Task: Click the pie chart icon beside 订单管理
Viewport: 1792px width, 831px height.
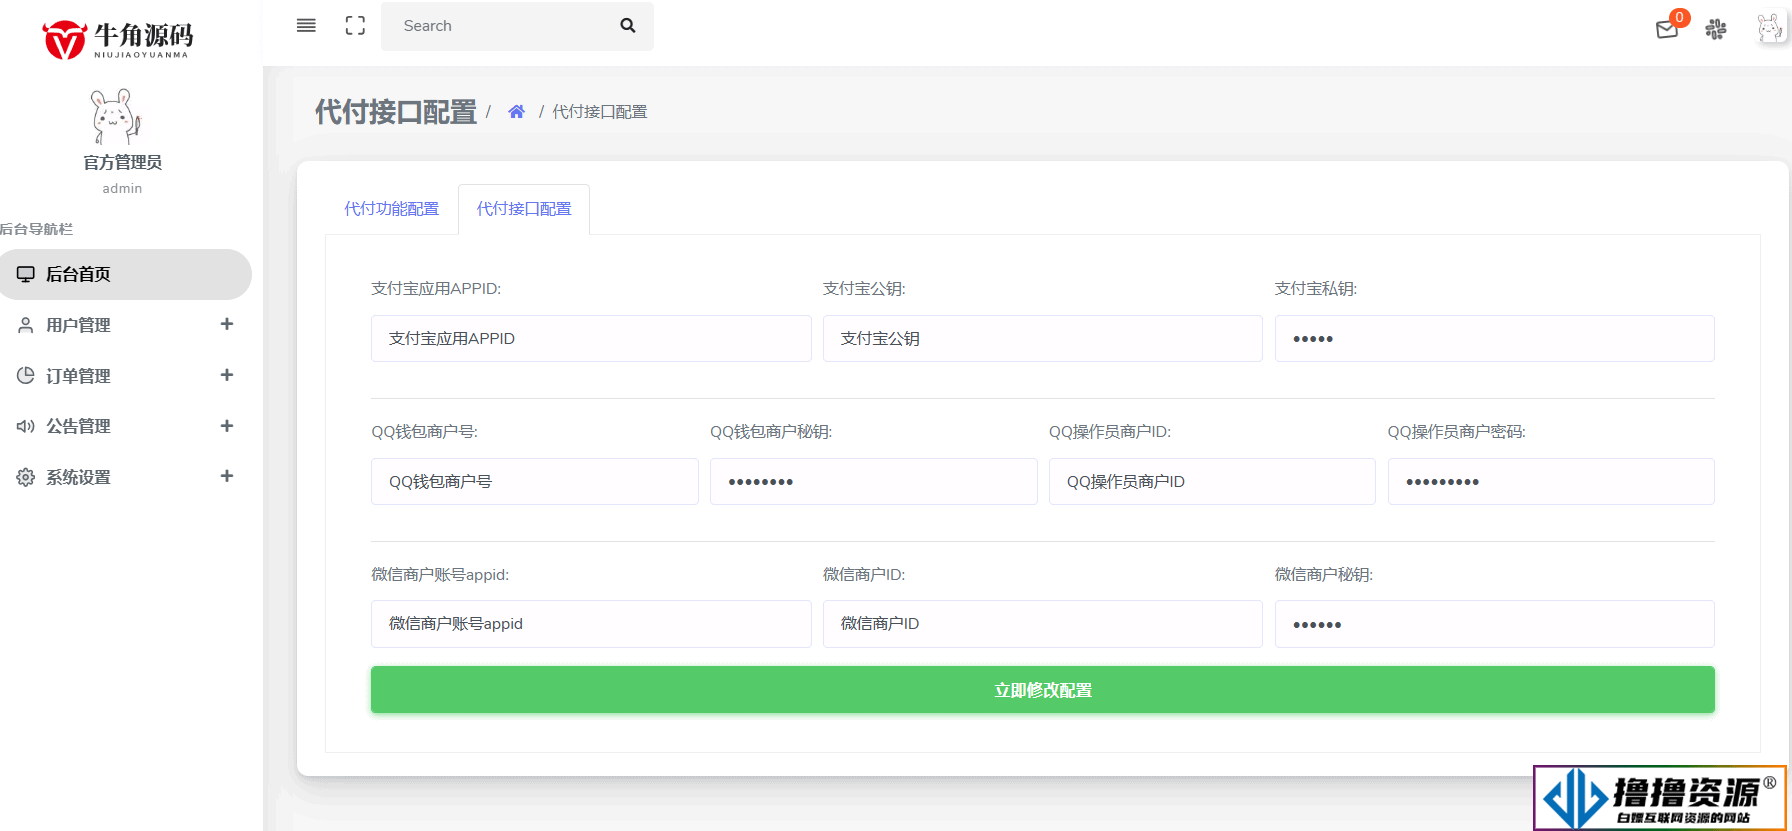Action: coord(26,376)
